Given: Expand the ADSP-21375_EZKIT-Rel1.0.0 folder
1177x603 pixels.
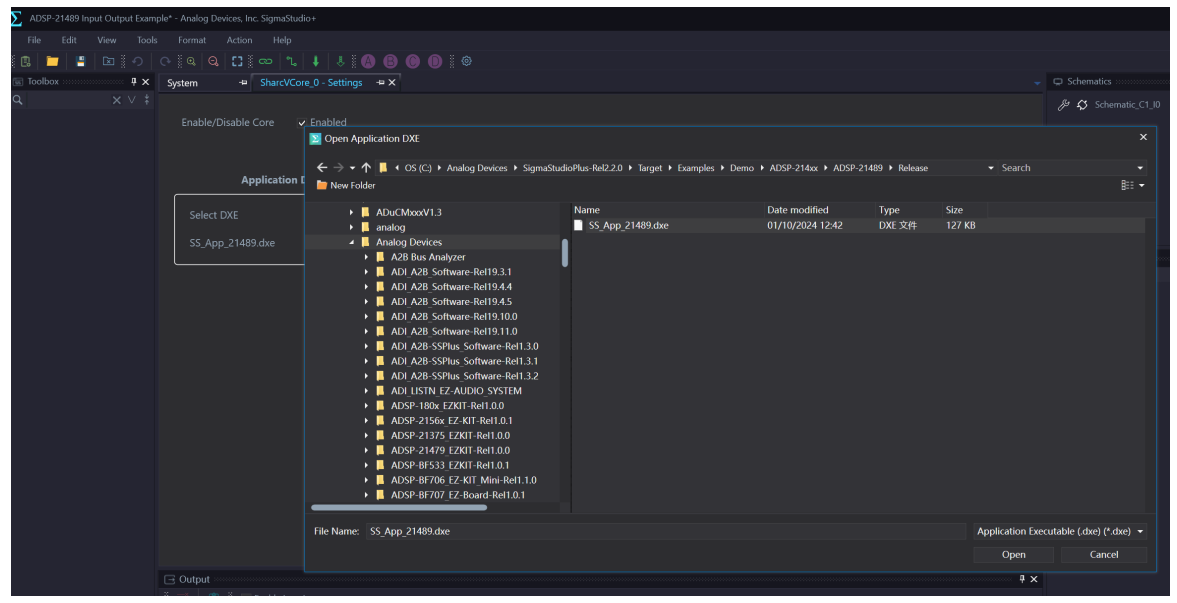Looking at the screenshot, I should [x=366, y=436].
